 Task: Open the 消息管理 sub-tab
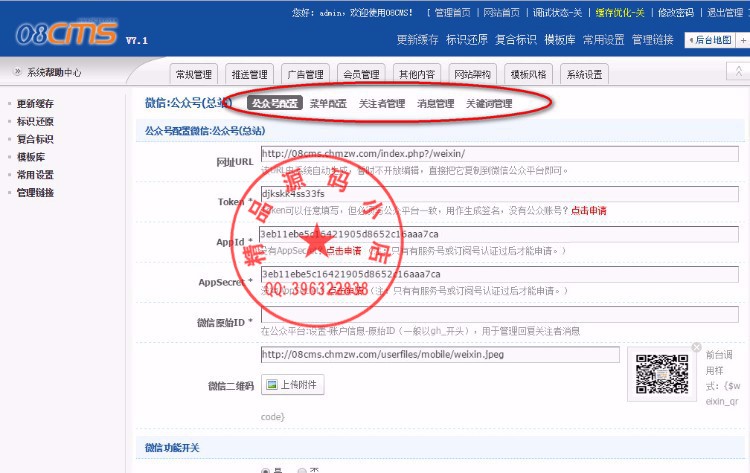[435, 103]
